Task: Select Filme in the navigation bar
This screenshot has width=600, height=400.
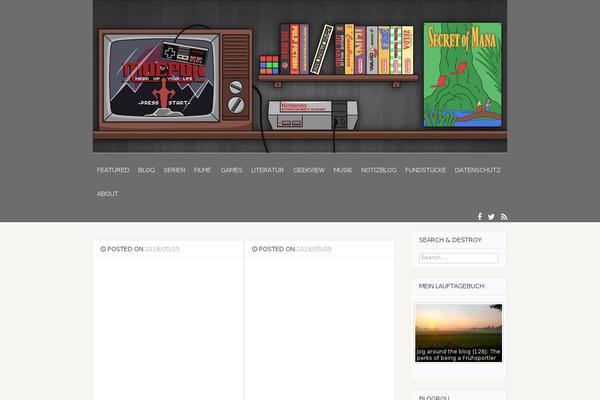Action: (202, 170)
